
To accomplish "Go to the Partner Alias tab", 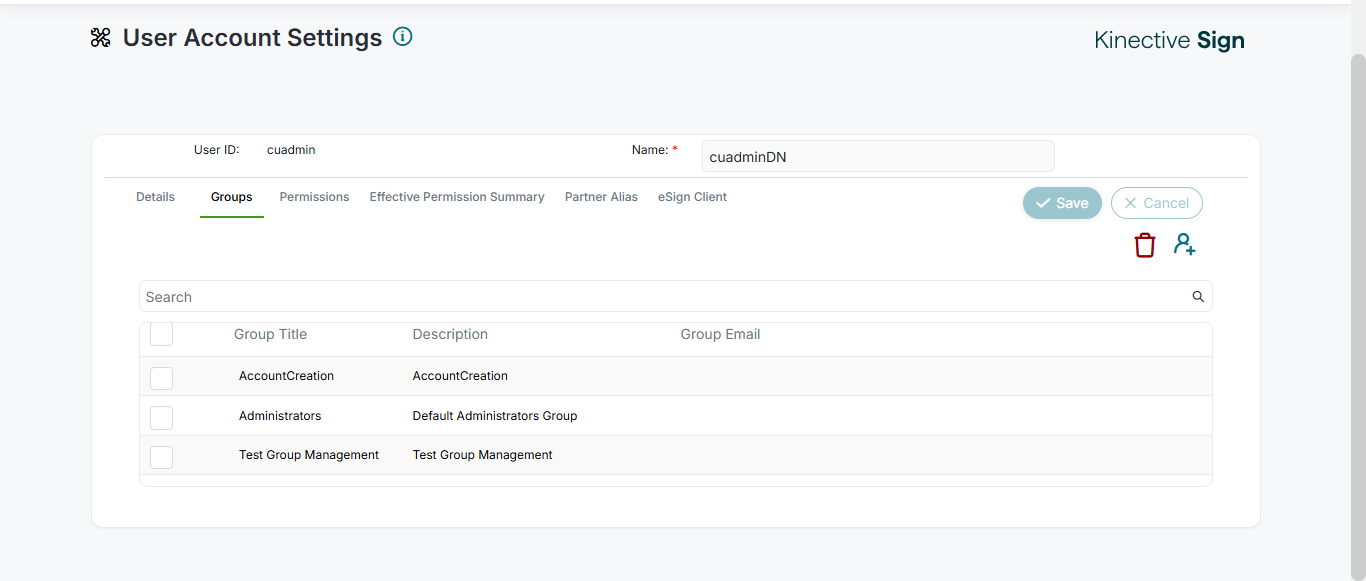I will [601, 197].
